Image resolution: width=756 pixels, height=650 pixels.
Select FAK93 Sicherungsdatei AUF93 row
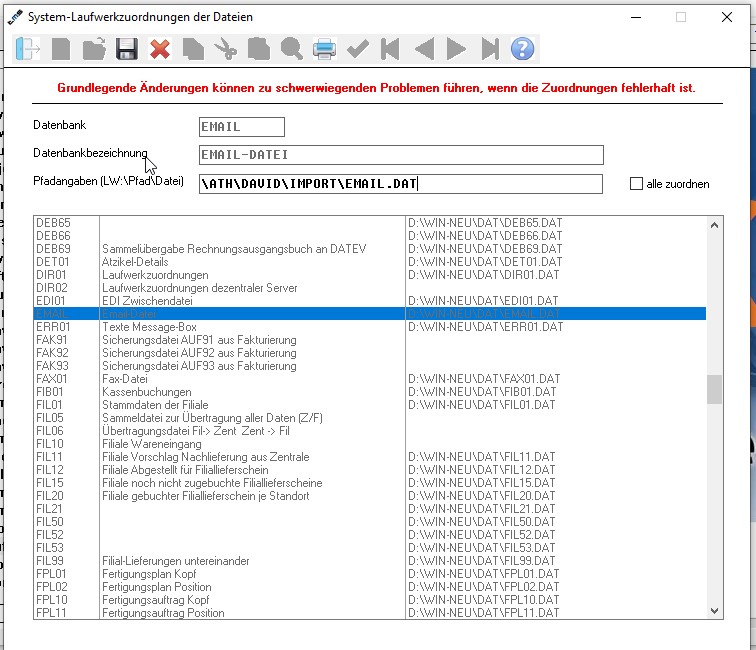370,366
